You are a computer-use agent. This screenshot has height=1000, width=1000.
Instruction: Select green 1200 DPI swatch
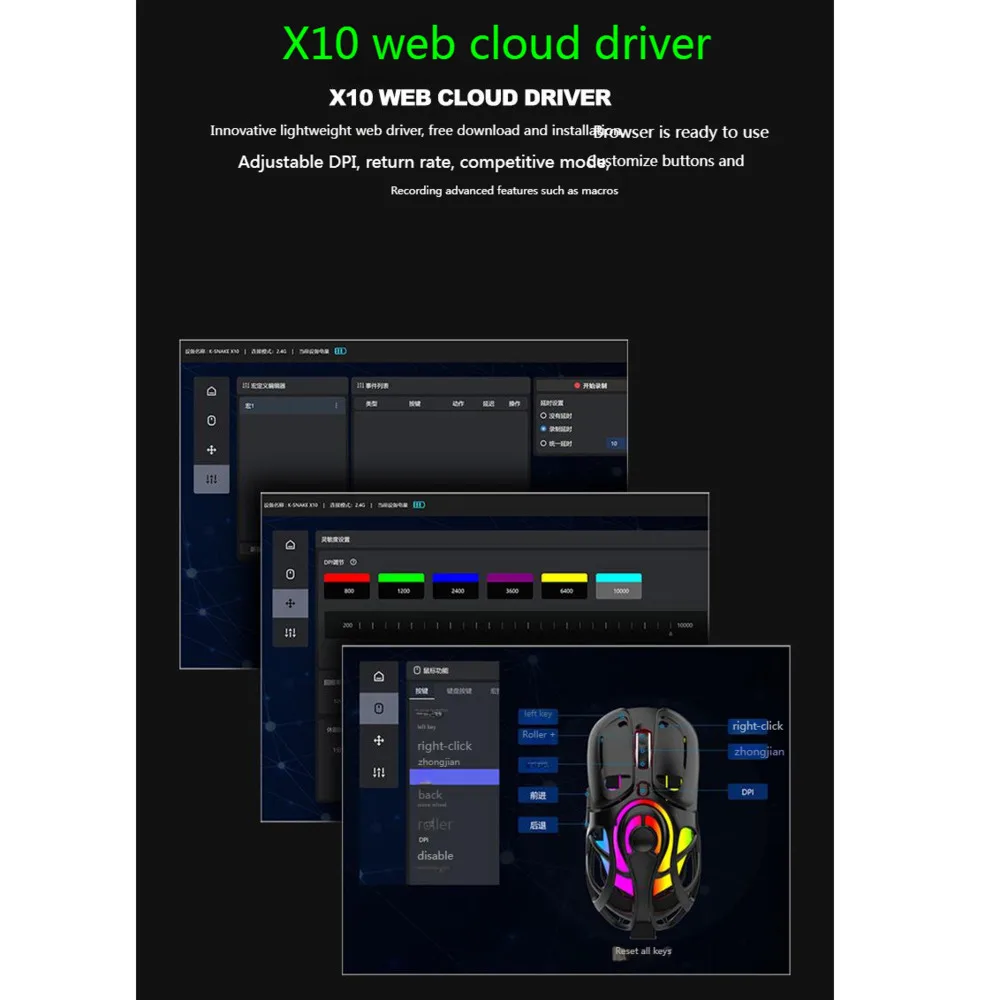pos(401,585)
